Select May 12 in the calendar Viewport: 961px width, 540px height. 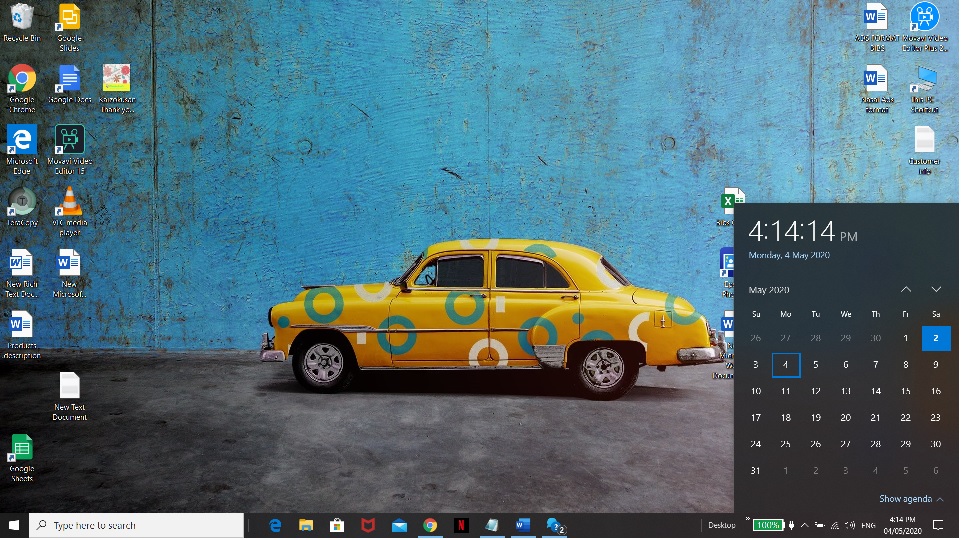pos(816,392)
